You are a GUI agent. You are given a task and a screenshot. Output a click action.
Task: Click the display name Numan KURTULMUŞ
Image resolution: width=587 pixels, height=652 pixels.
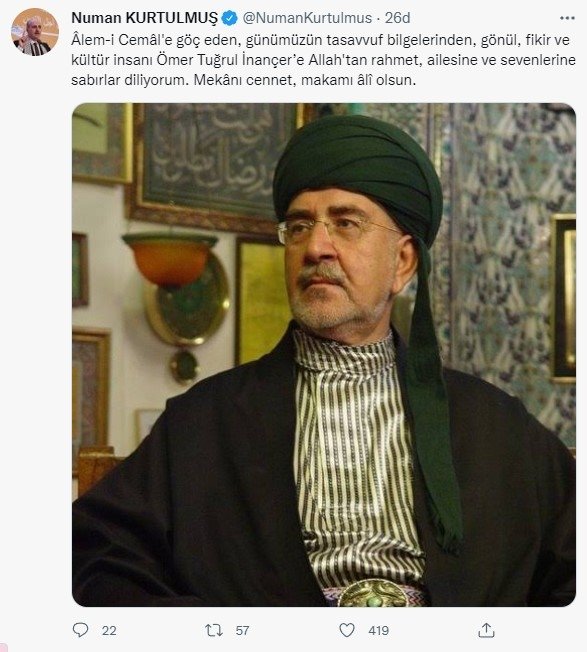(x=144, y=18)
